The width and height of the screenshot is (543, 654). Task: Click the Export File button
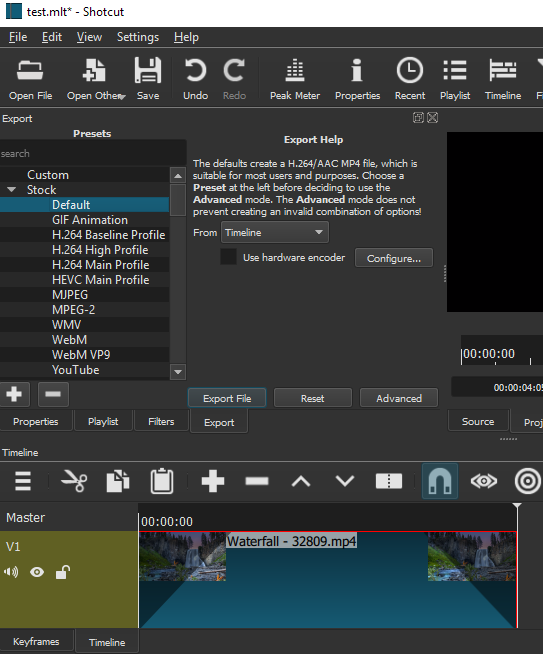[227, 398]
